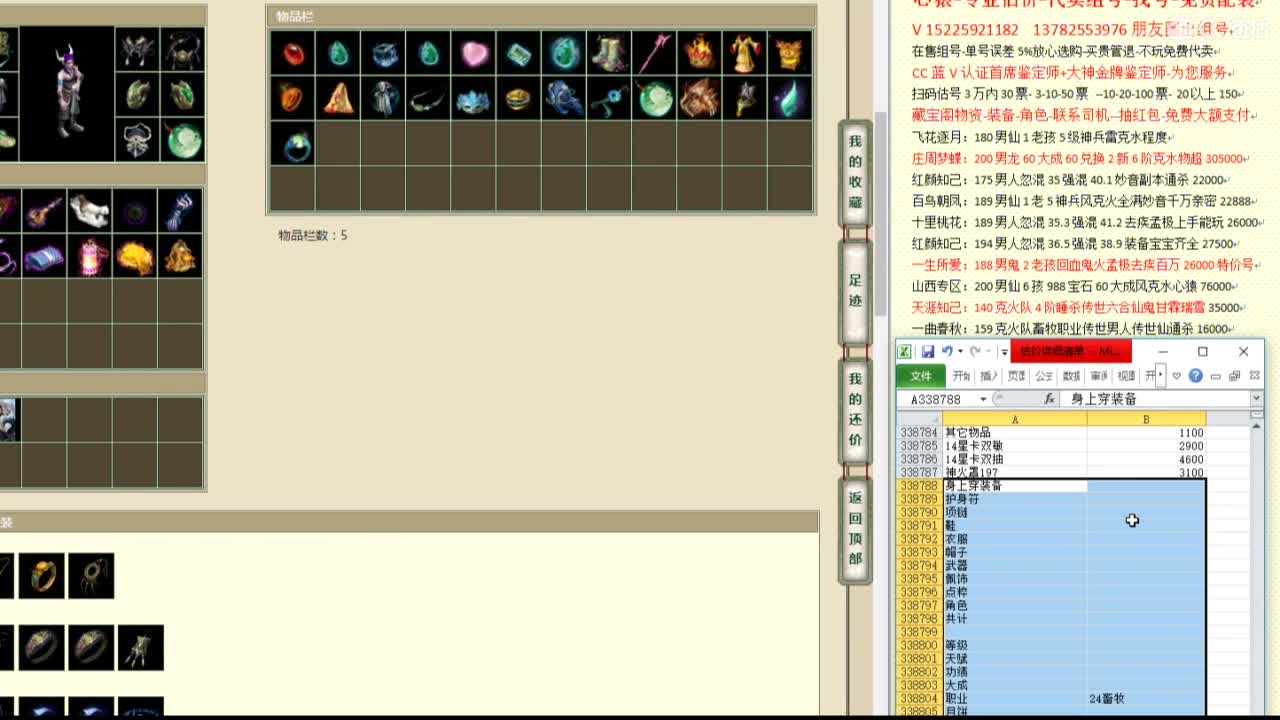1280x720 pixels.
Task: Choose the gold ring equipment icon
Action: click(x=42, y=576)
